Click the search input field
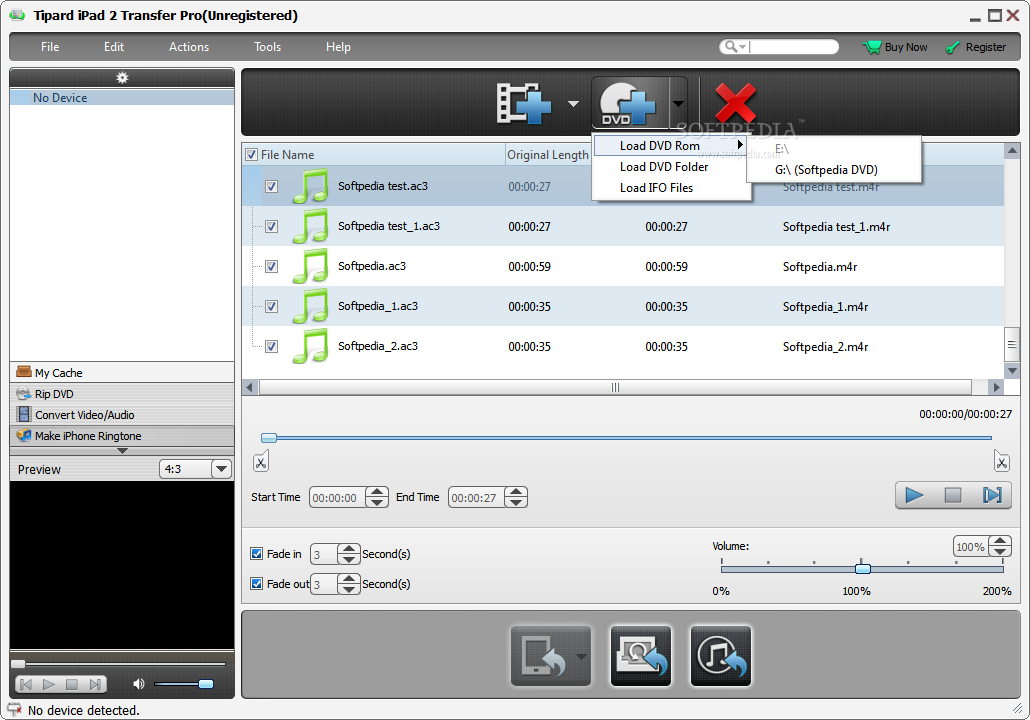This screenshot has height=720, width=1030. click(x=794, y=47)
